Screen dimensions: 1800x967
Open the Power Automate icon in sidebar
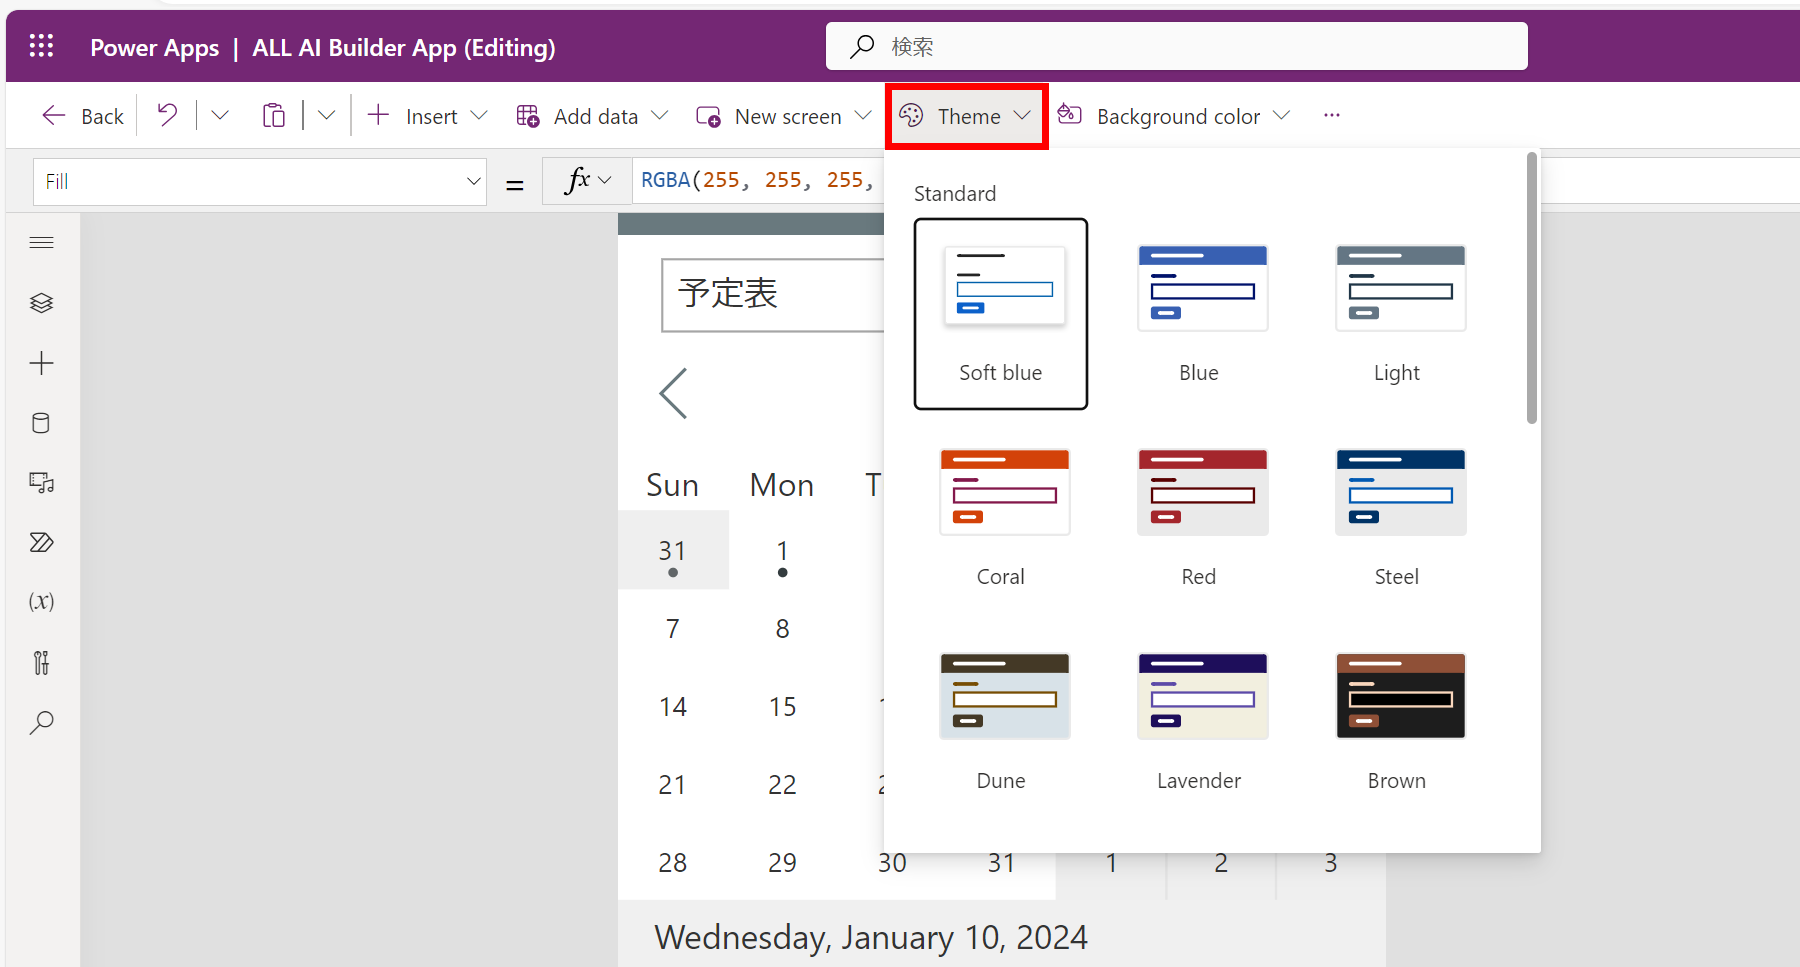pos(41,543)
